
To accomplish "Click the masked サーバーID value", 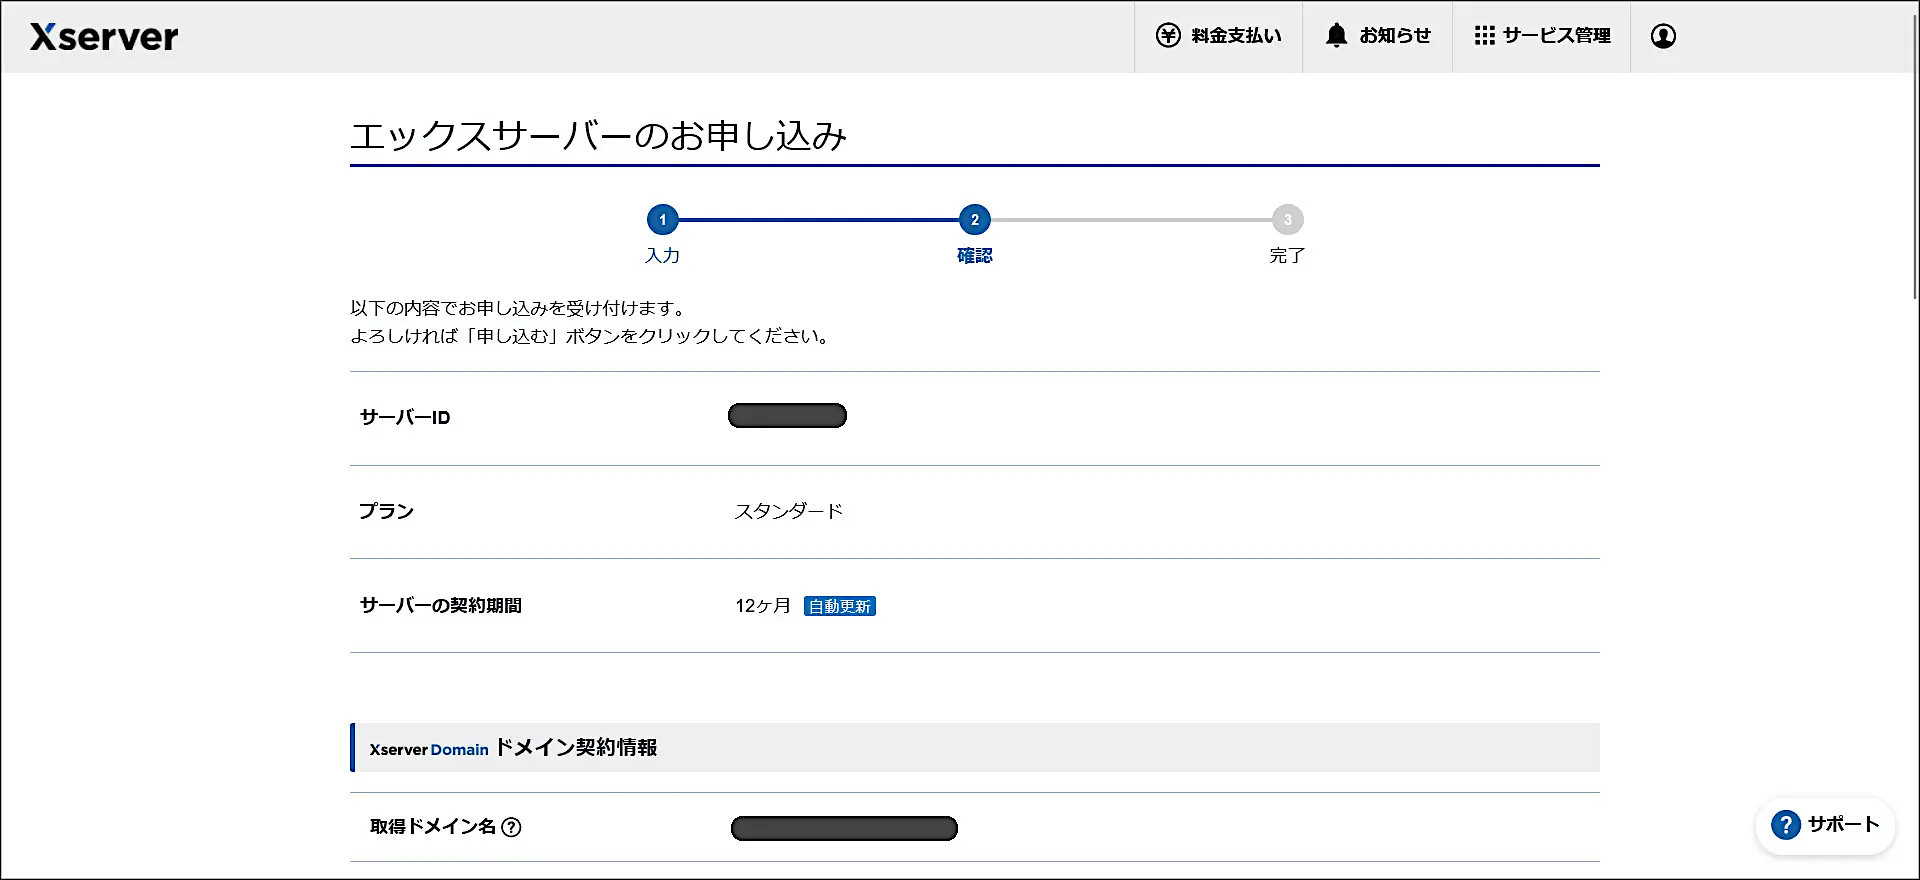I will point(787,416).
